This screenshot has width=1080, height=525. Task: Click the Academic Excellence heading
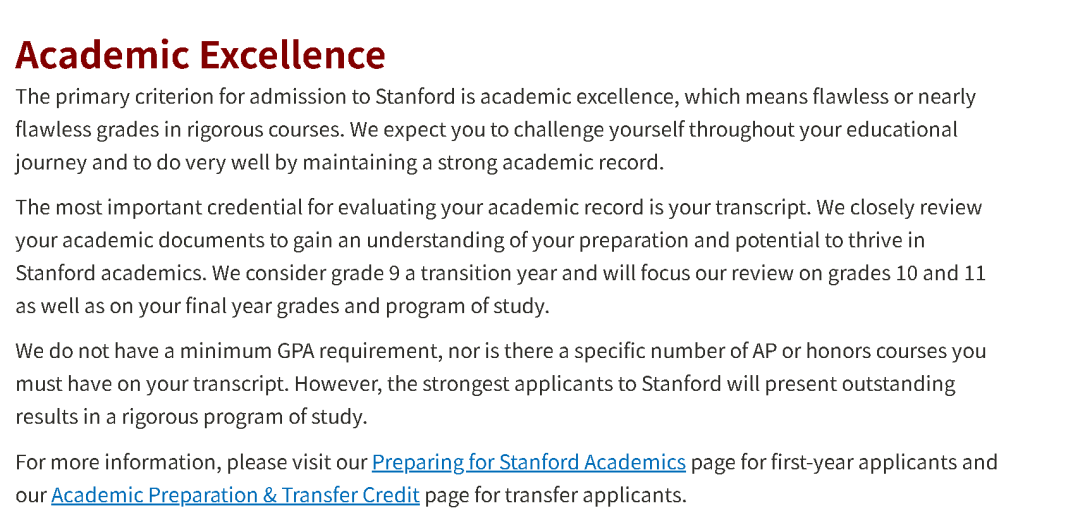[x=200, y=55]
